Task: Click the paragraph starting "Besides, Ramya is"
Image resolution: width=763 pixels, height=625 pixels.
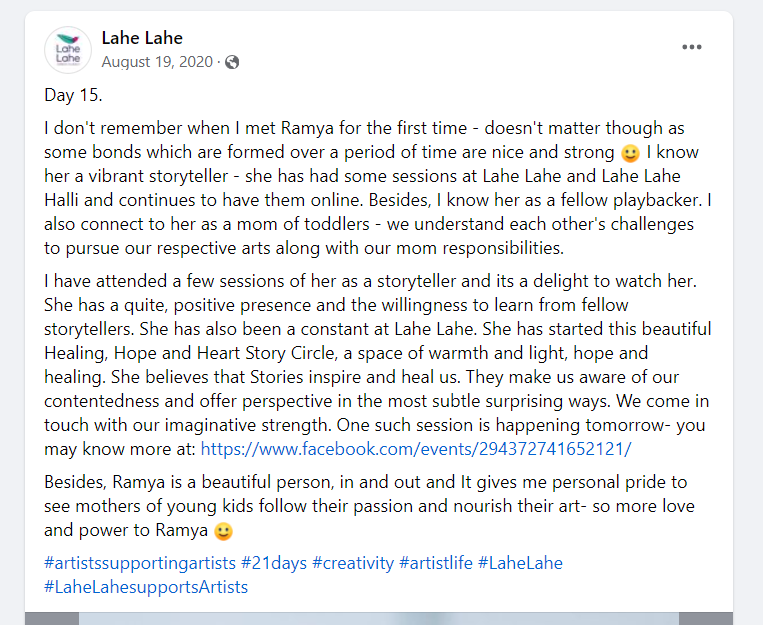Action: (370, 506)
